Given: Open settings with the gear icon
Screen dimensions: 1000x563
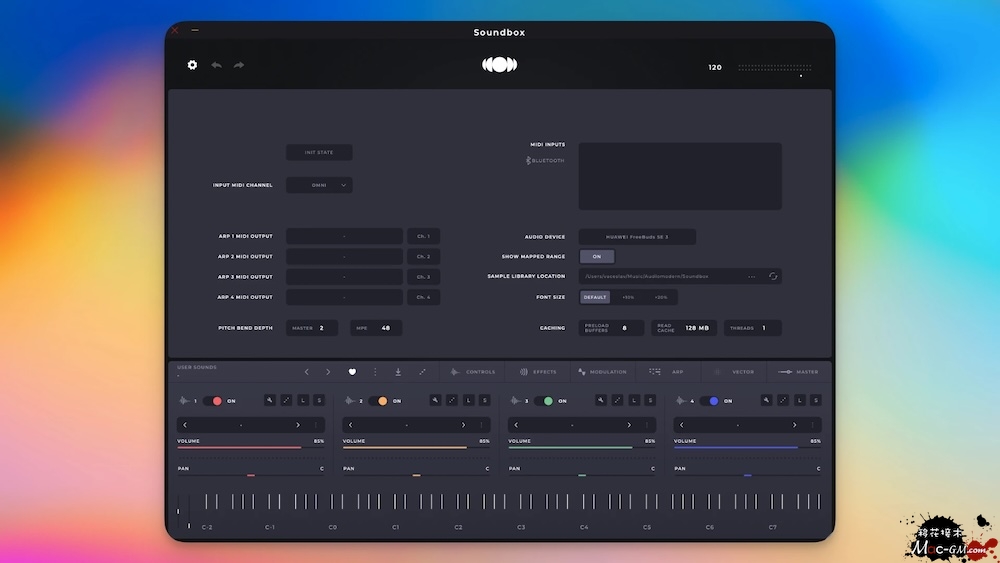Looking at the screenshot, I should pyautogui.click(x=192, y=65).
